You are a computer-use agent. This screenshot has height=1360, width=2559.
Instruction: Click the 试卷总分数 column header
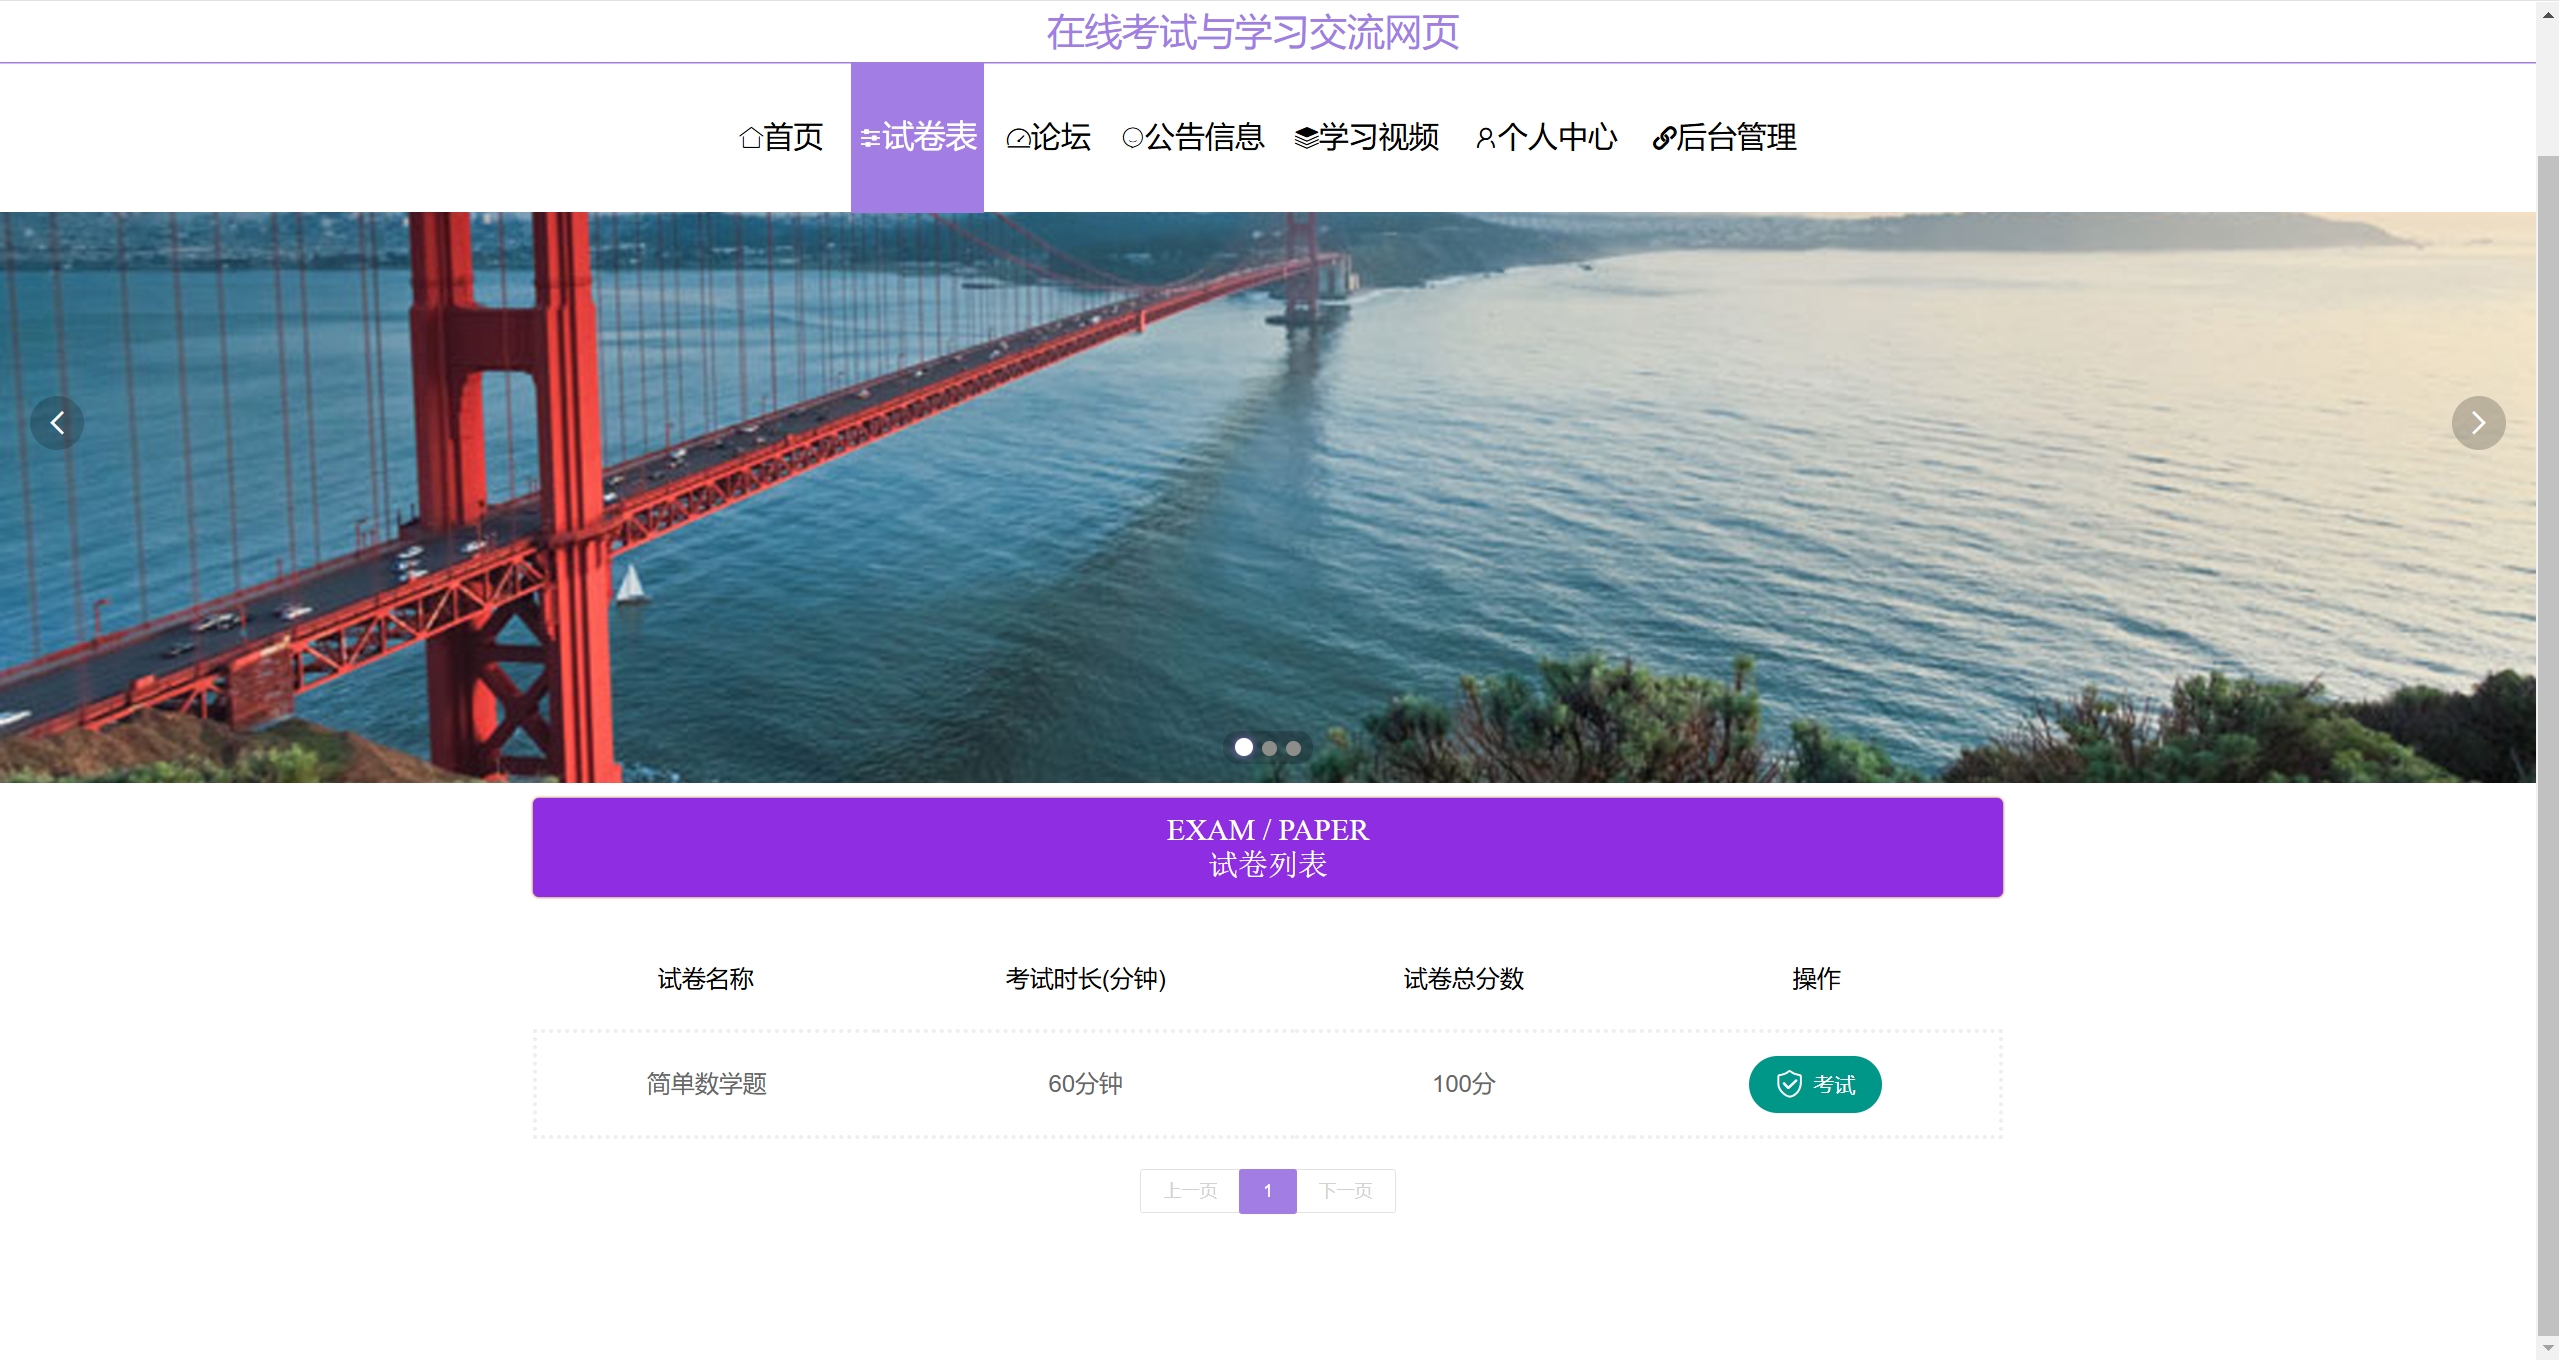pos(1463,978)
